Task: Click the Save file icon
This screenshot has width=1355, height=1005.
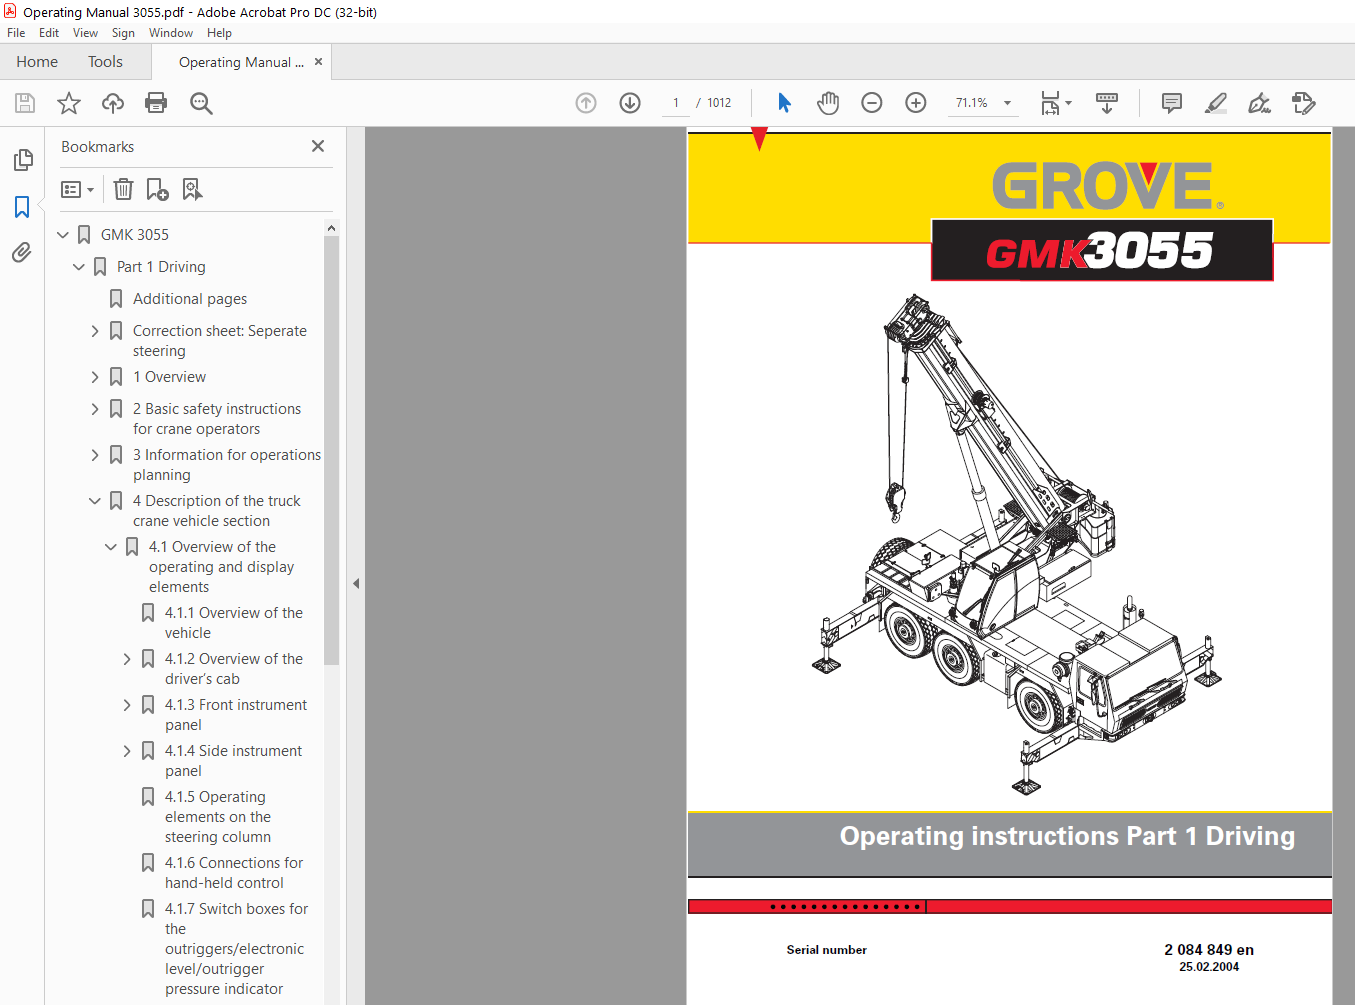Action: [x=25, y=103]
